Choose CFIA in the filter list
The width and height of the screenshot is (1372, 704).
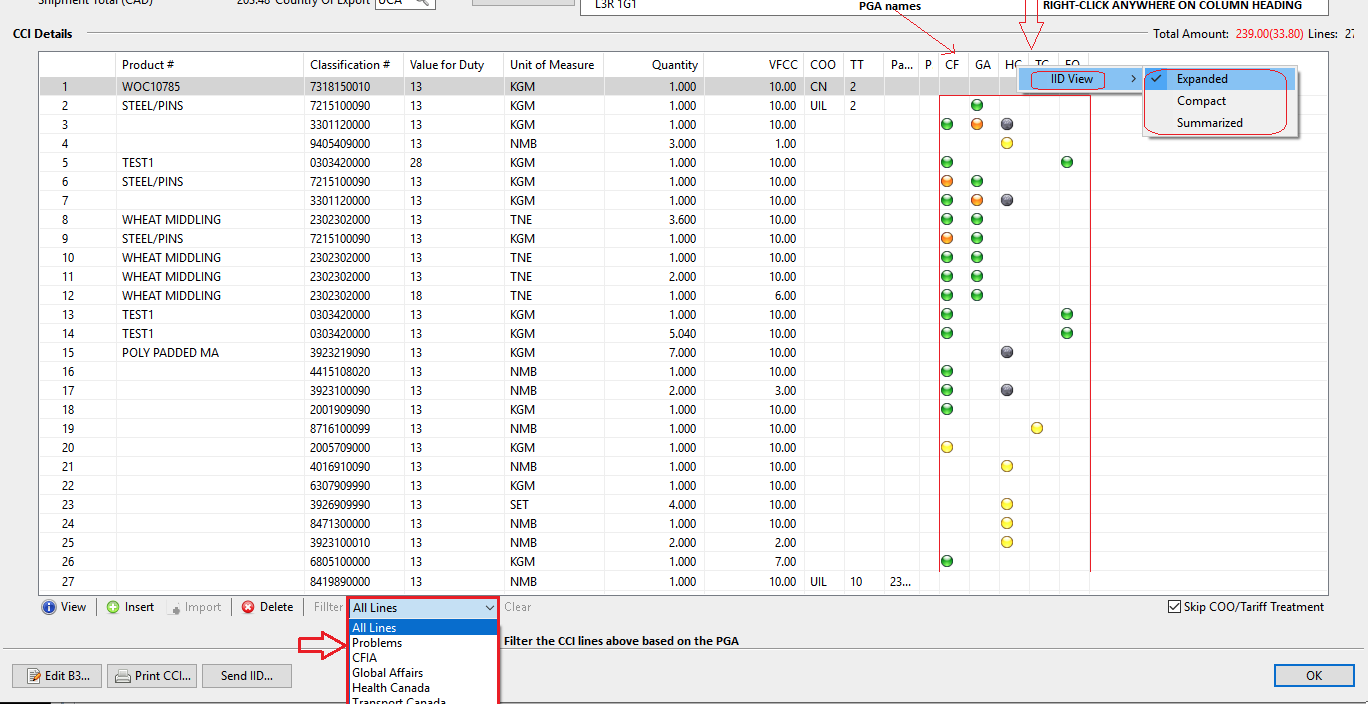click(423, 658)
